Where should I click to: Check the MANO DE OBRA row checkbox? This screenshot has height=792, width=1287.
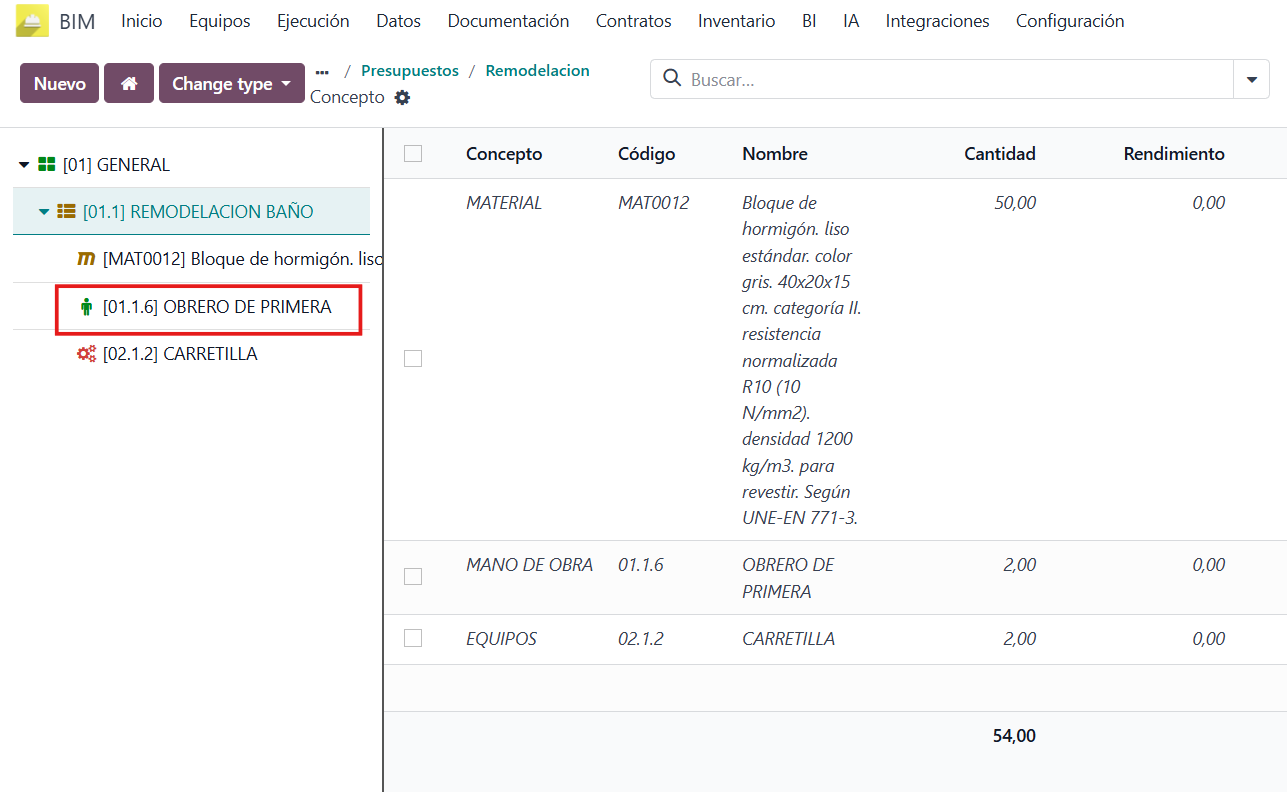point(413,577)
